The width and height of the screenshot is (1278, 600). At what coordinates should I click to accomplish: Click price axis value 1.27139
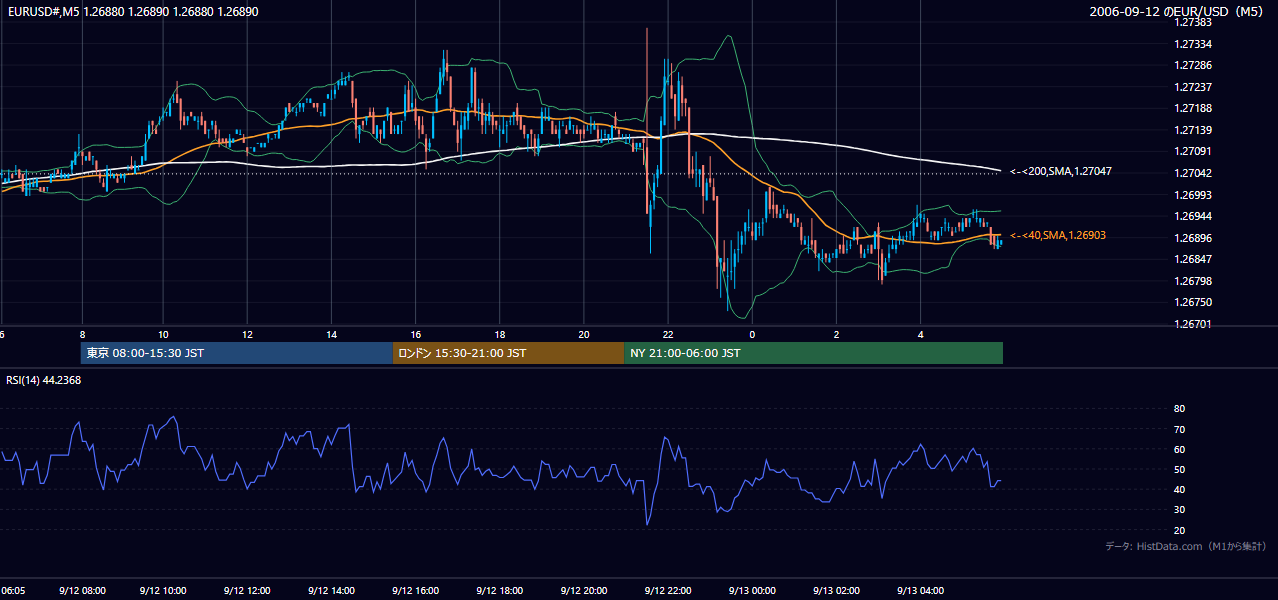click(x=1192, y=130)
